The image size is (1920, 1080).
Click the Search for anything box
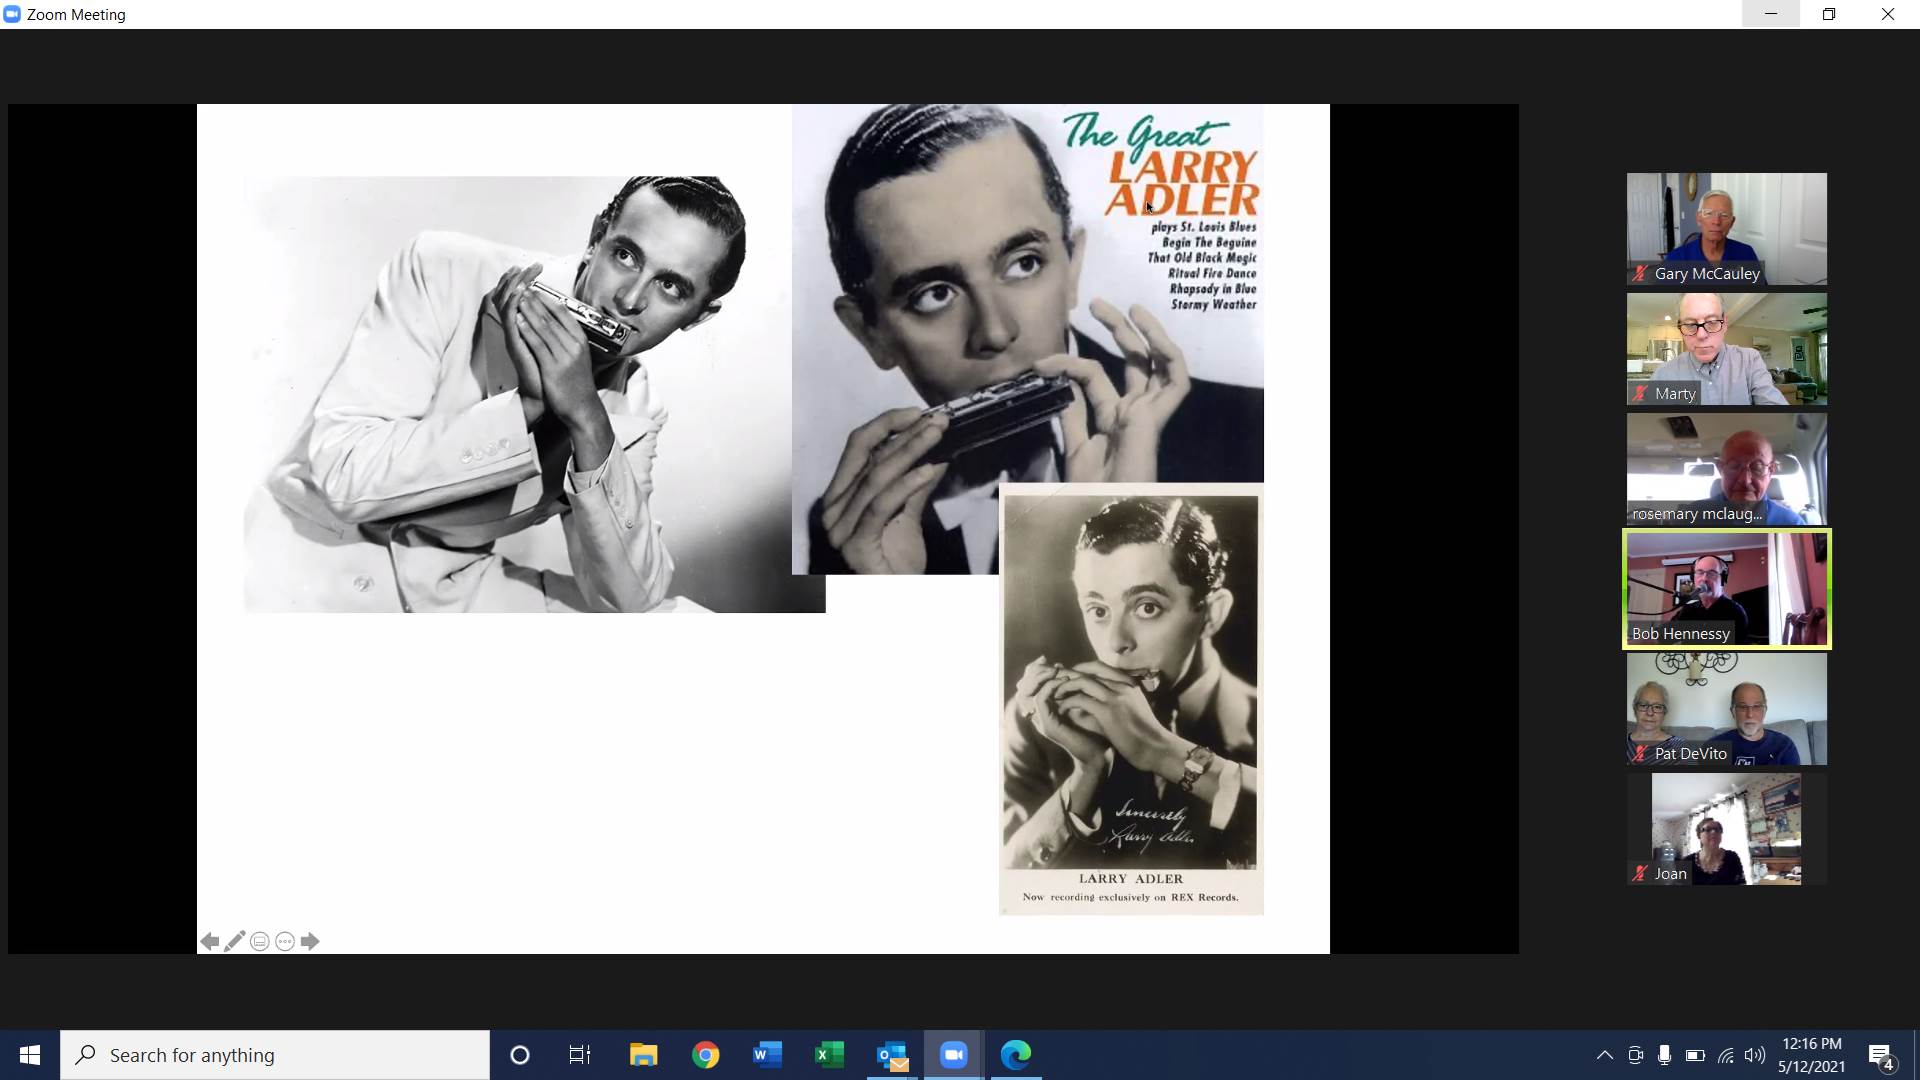click(x=275, y=1055)
